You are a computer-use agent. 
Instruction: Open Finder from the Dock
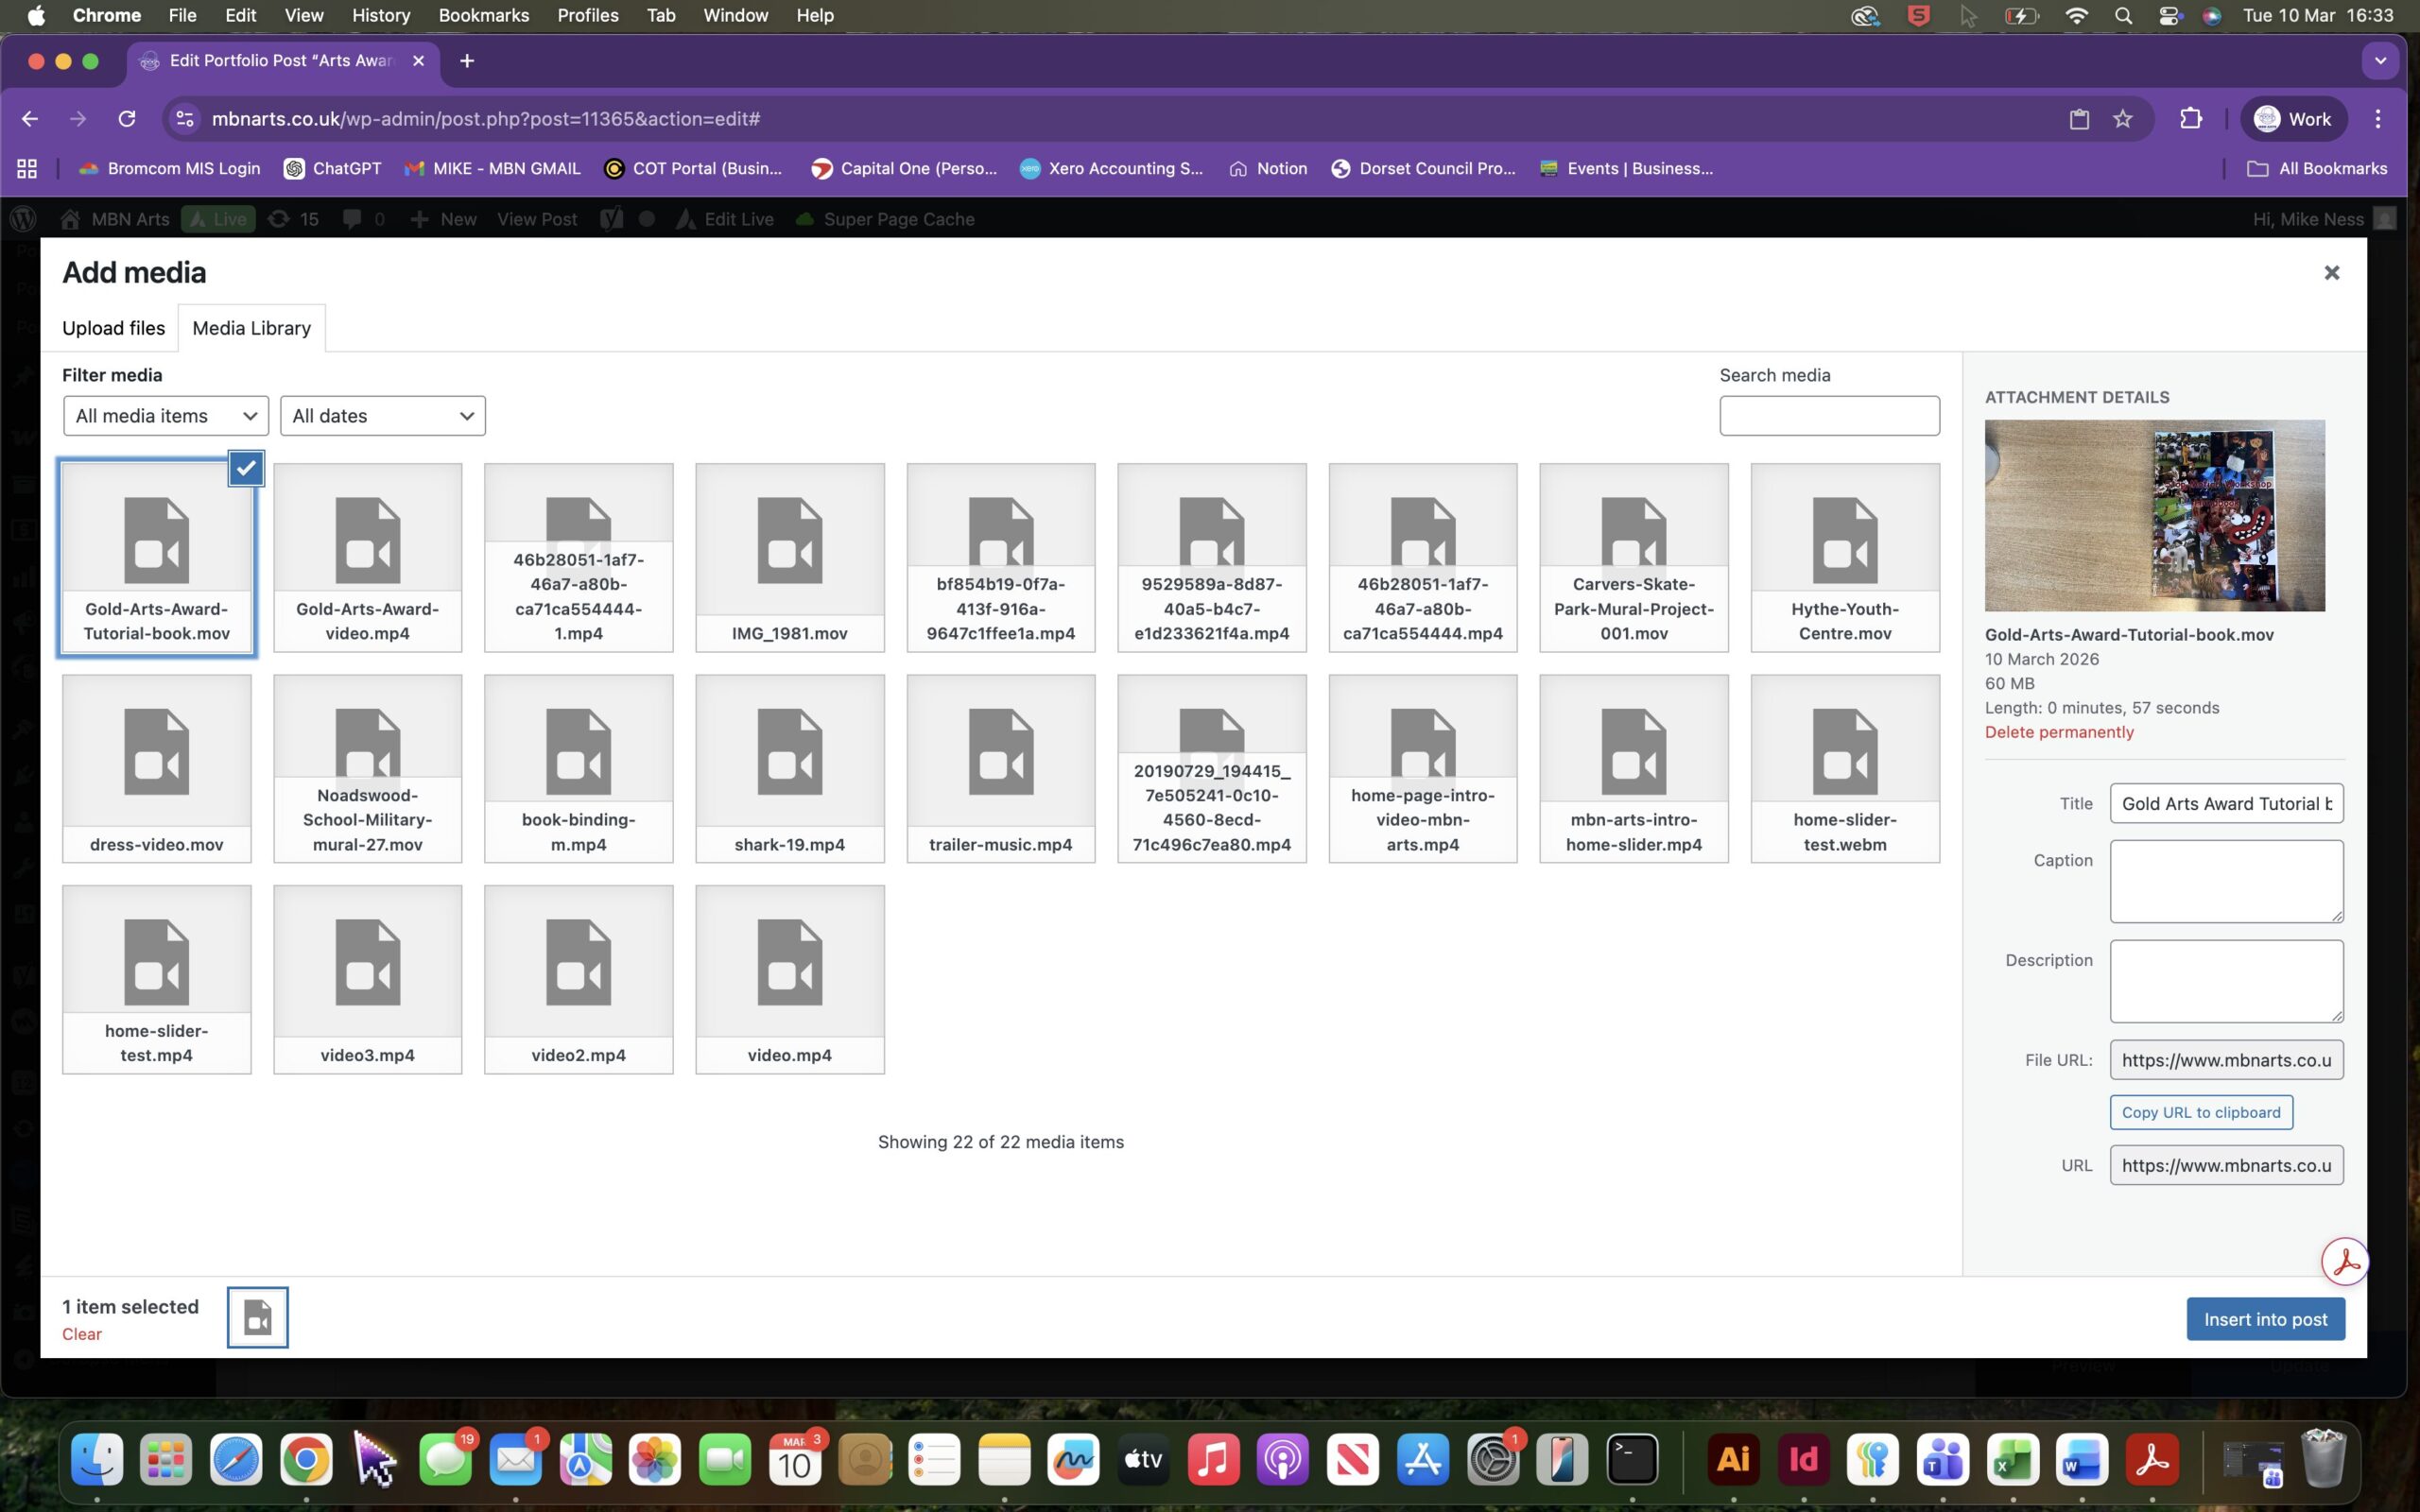click(x=97, y=1460)
